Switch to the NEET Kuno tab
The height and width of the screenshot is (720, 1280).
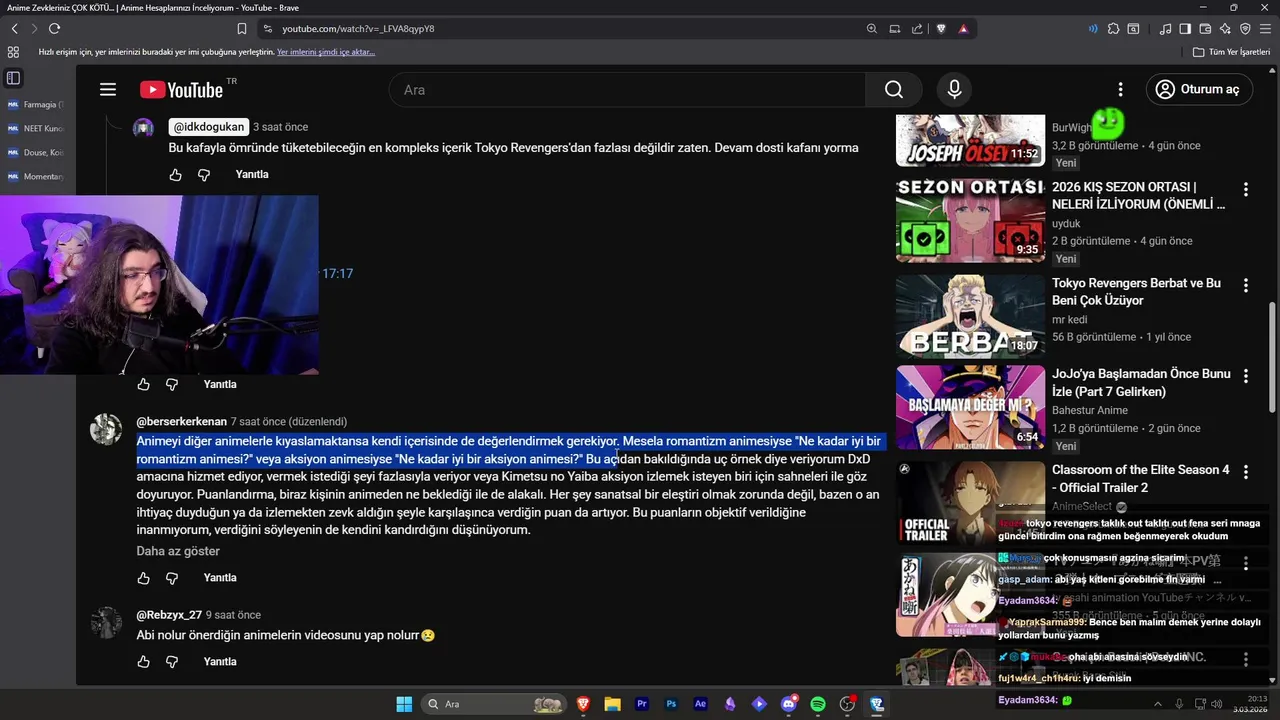[x=35, y=128]
